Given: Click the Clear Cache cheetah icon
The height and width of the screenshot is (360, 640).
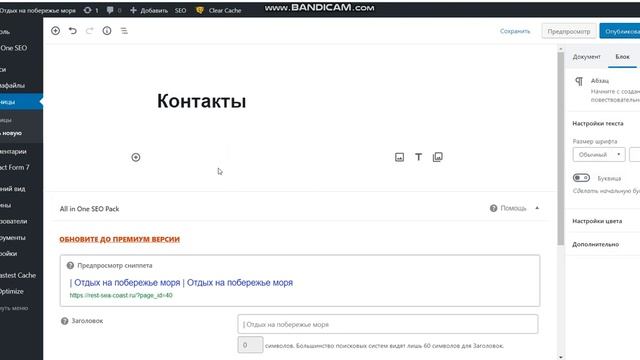Looking at the screenshot, I should tap(200, 10).
